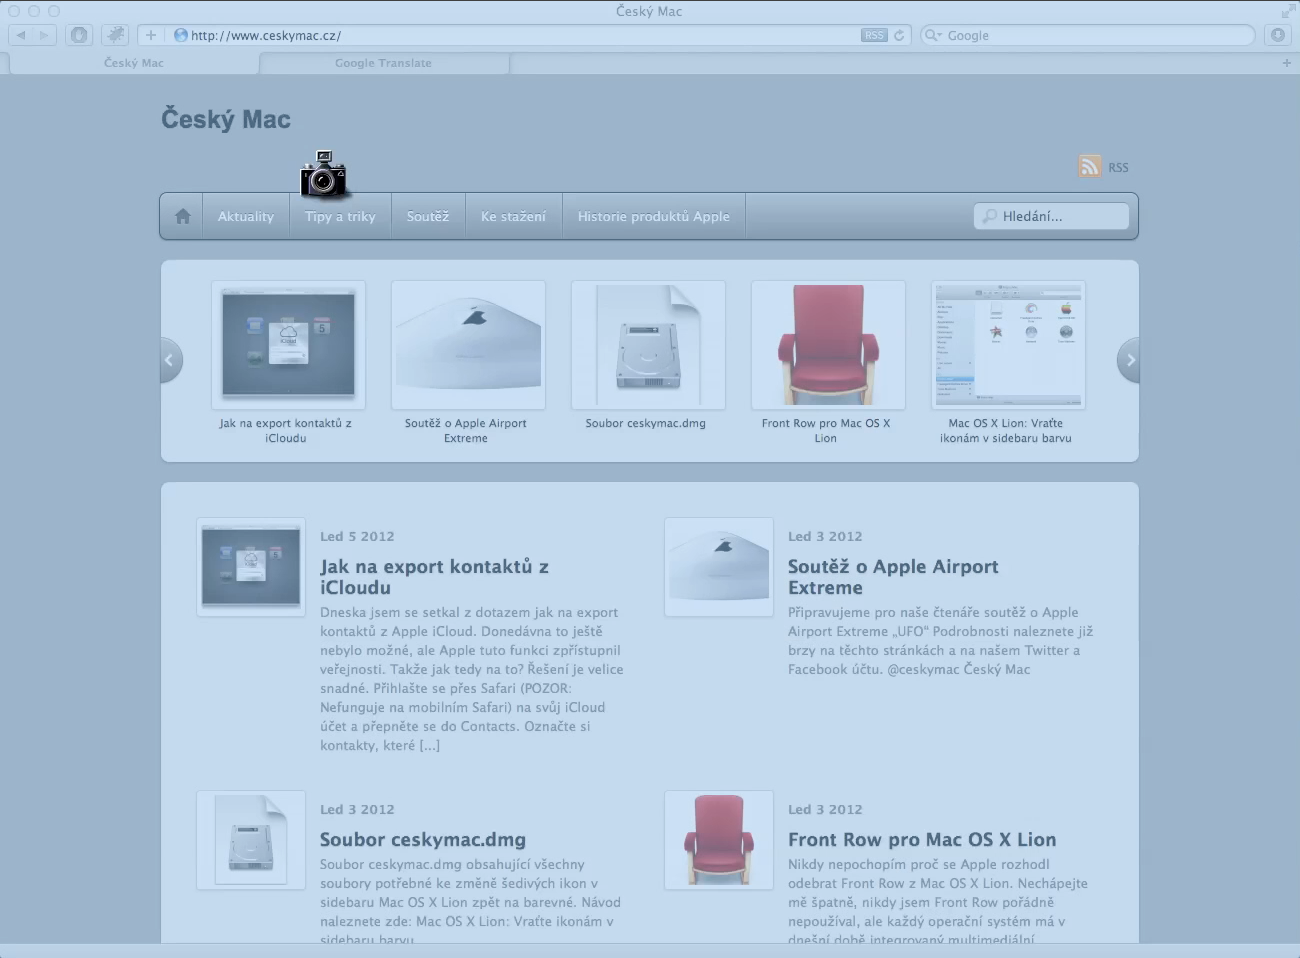Screen dimensions: 1300x958
Task: Open article Jak na export kontaktů z iCloudu
Action: pyautogui.click(x=434, y=577)
